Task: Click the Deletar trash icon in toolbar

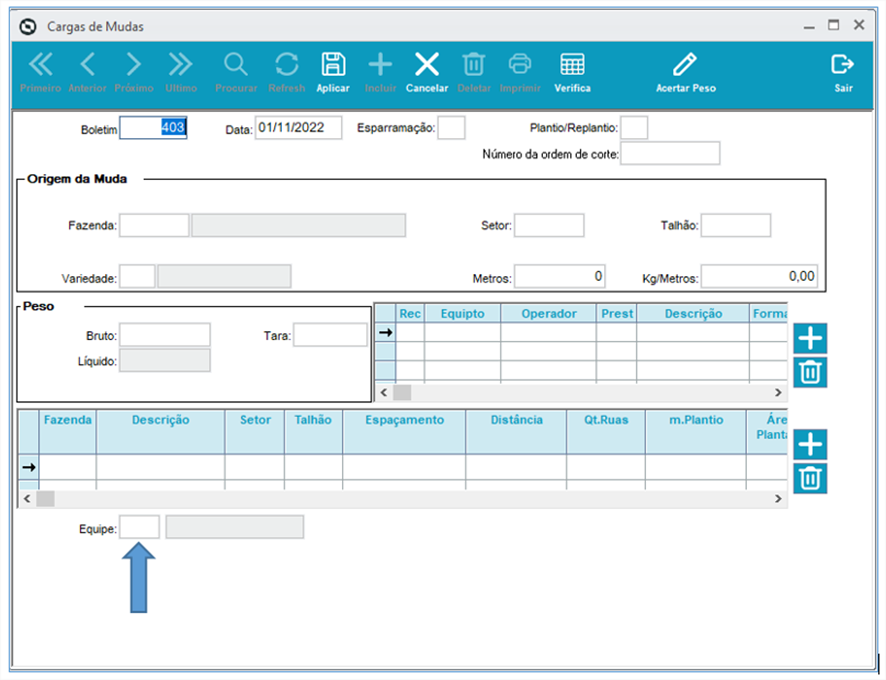Action: click(474, 72)
